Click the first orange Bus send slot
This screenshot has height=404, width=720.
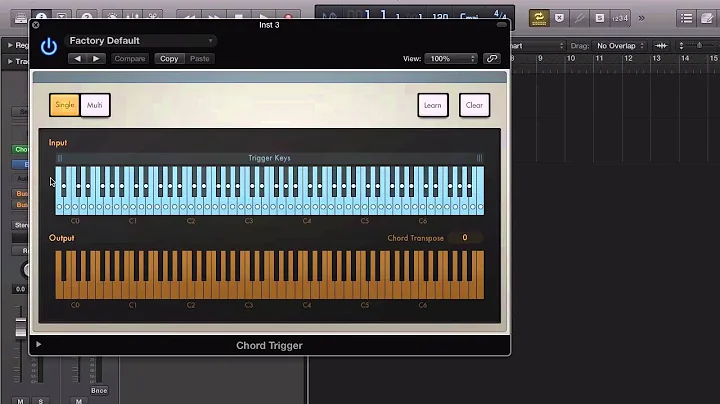click(x=21, y=194)
